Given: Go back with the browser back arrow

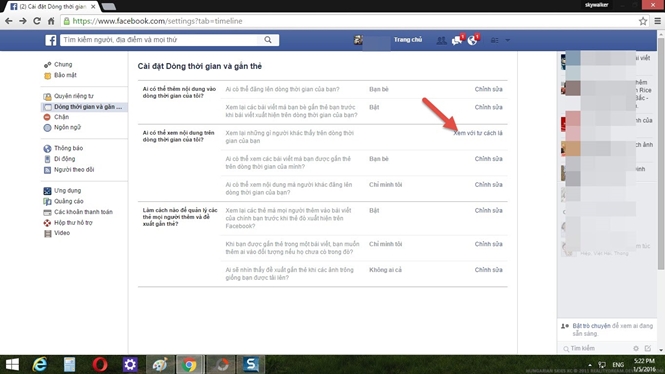Looking at the screenshot, I should point(8,21).
